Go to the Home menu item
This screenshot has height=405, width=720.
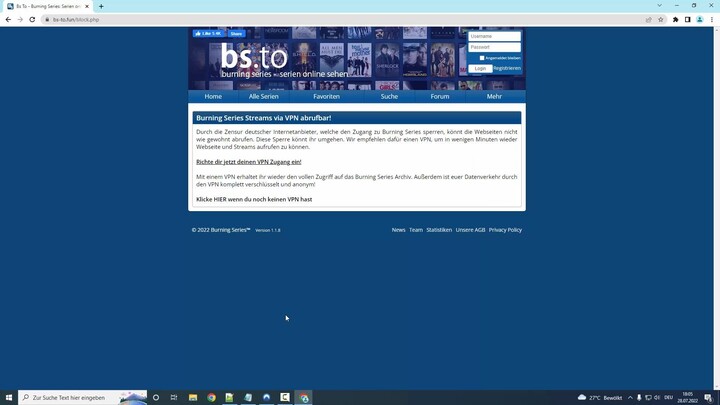[x=213, y=96]
